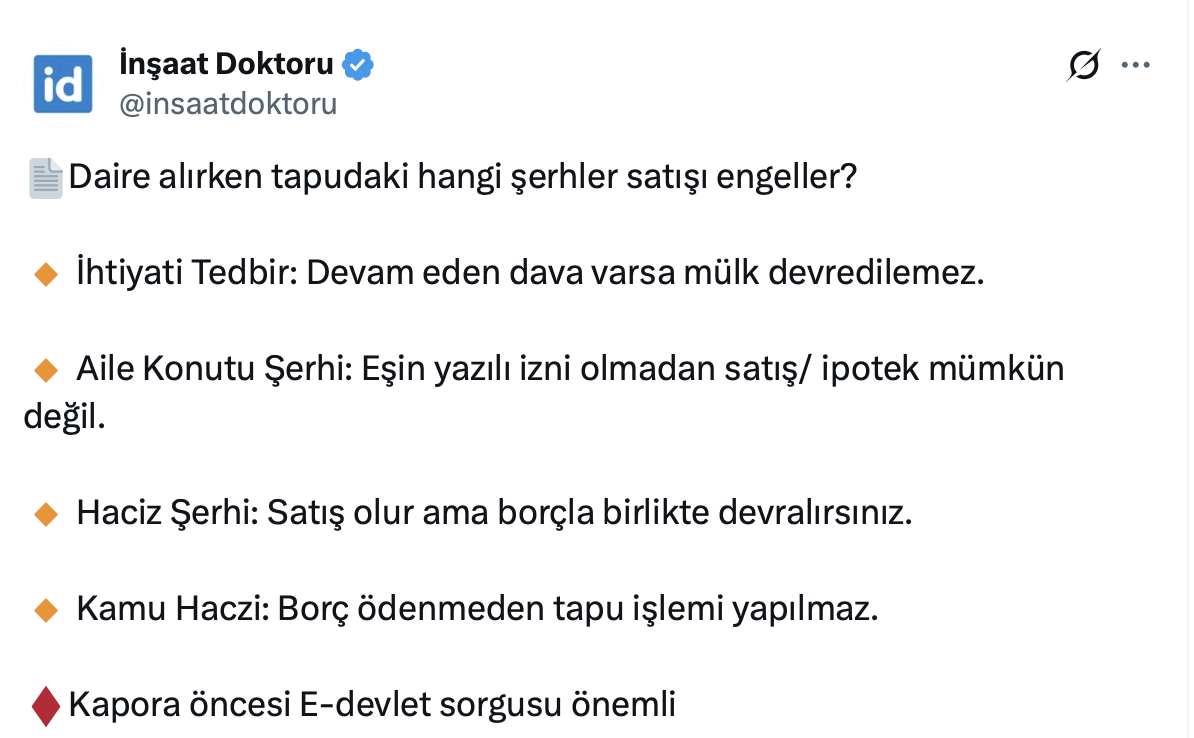Select the 'İhtiyati Tedbir' line of text

click(530, 274)
